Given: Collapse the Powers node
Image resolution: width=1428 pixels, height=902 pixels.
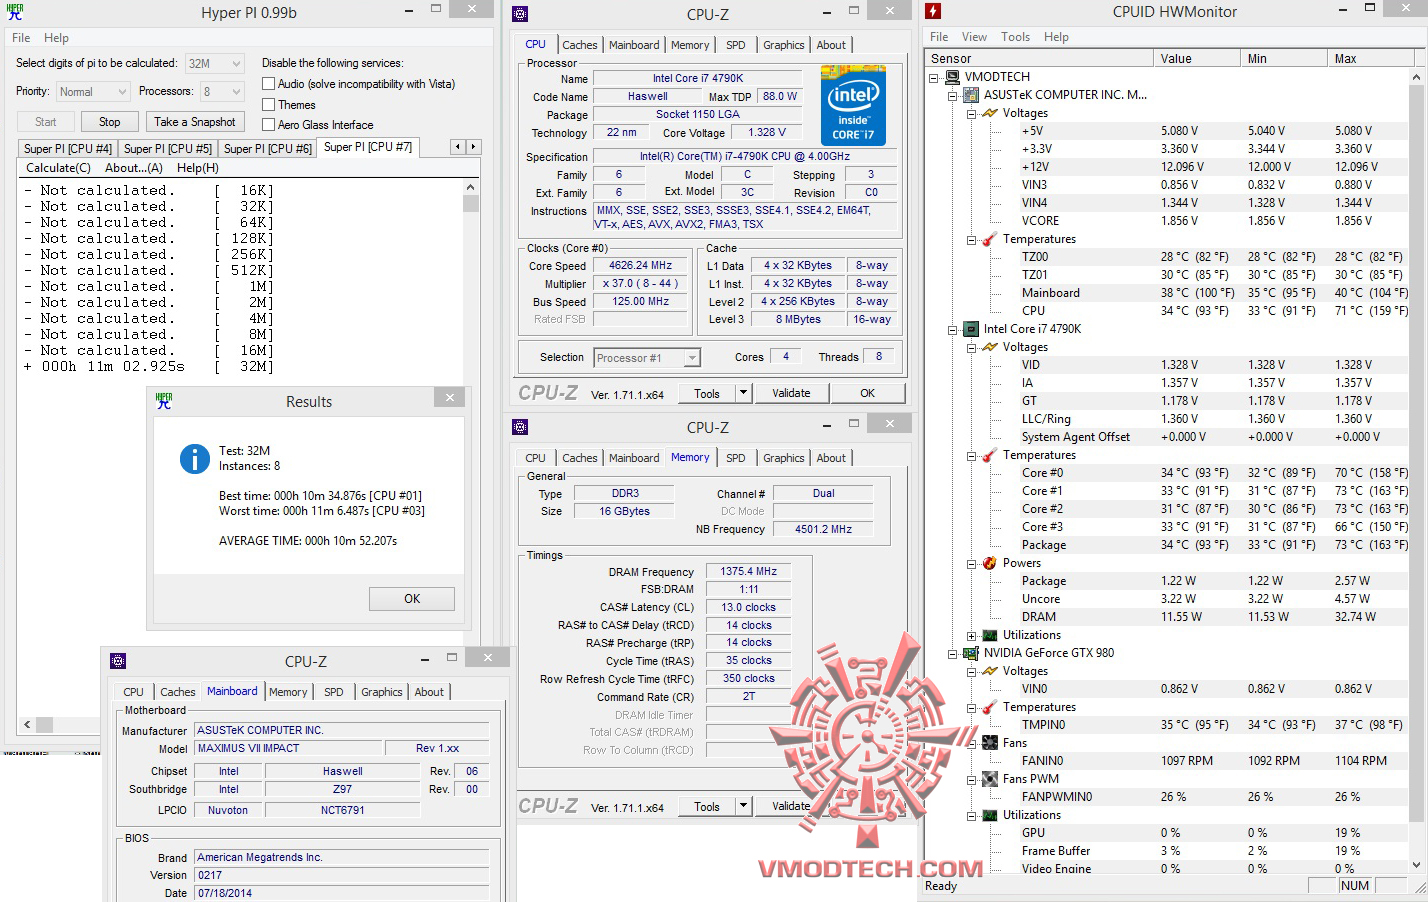Looking at the screenshot, I should pyautogui.click(x=971, y=563).
